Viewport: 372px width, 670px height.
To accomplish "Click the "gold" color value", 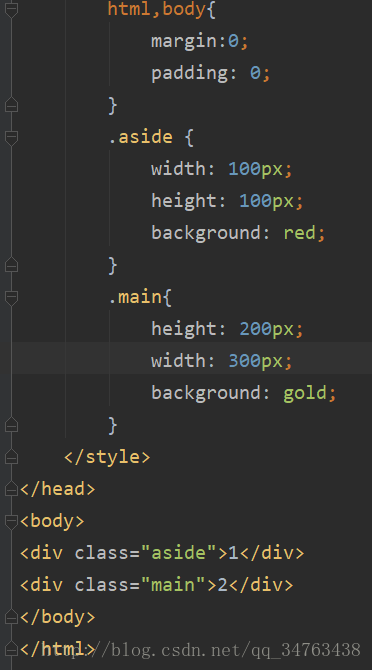I will point(305,393).
